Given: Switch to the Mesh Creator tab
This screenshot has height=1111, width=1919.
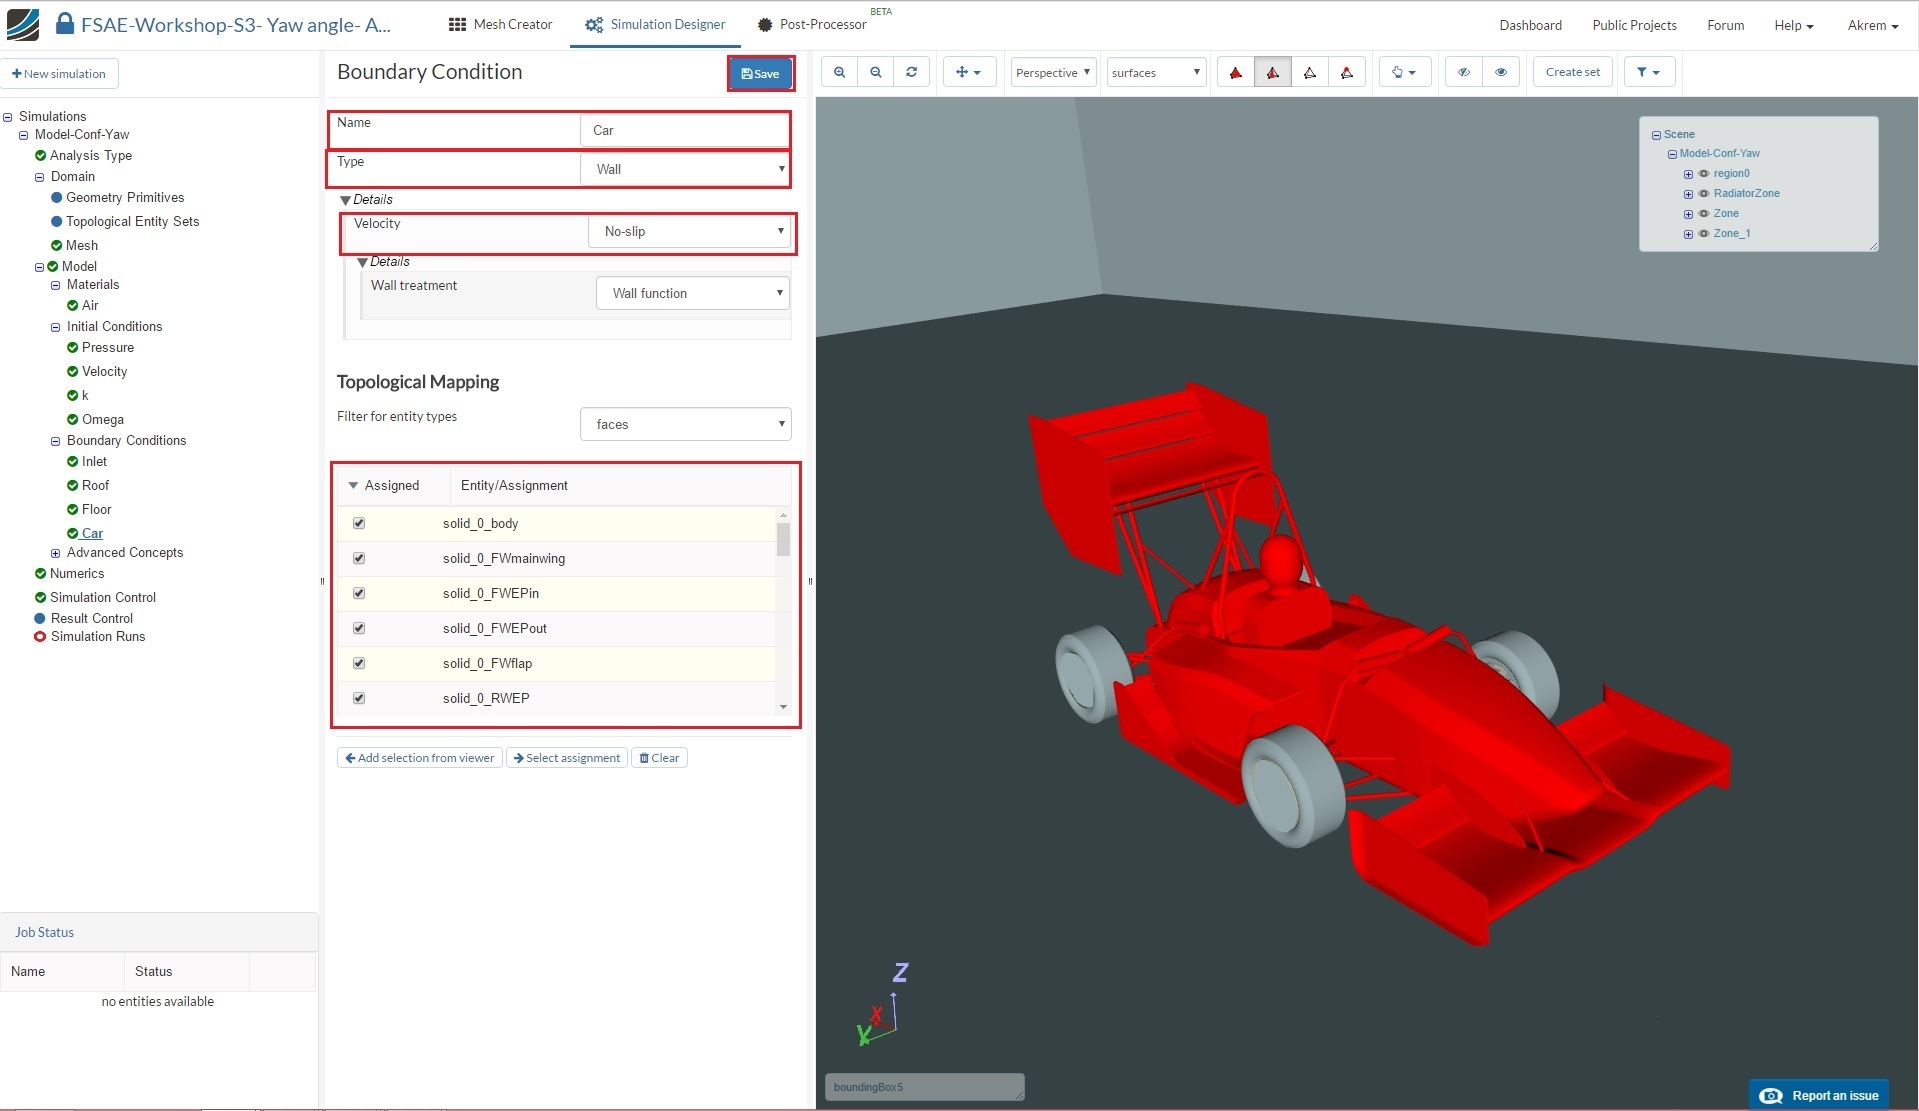Looking at the screenshot, I should pos(501,24).
